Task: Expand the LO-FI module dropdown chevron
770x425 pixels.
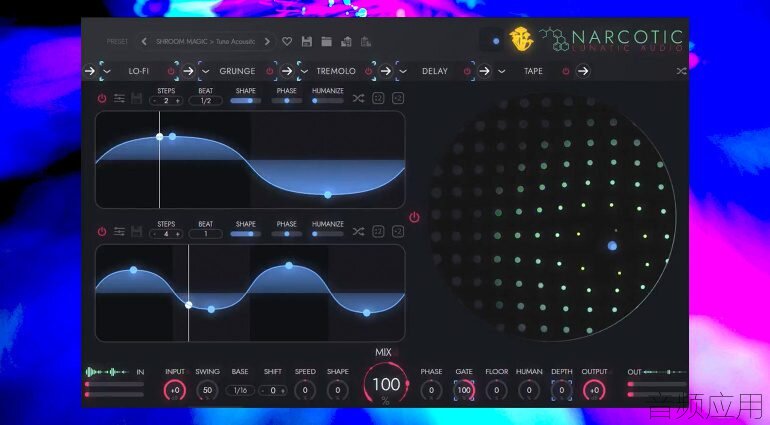Action: coord(107,71)
